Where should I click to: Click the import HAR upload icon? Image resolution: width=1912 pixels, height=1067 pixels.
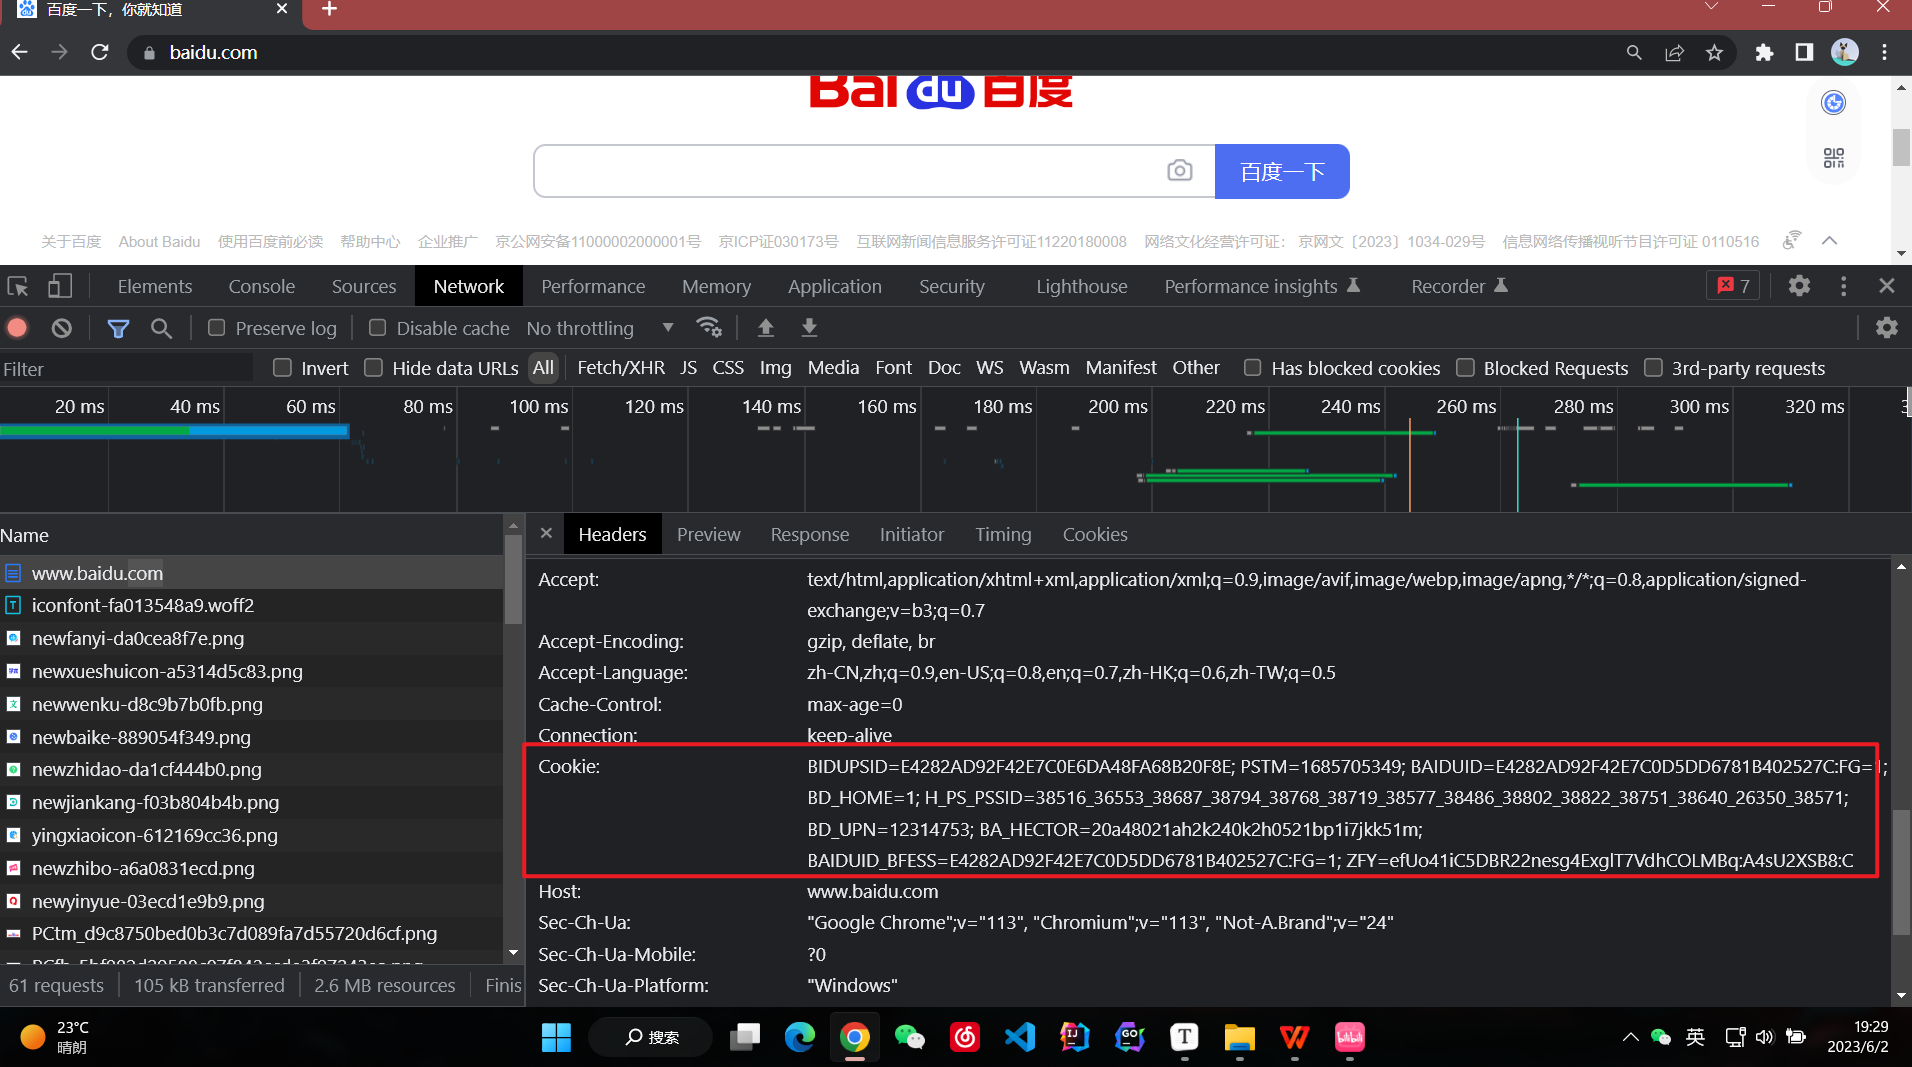766,328
